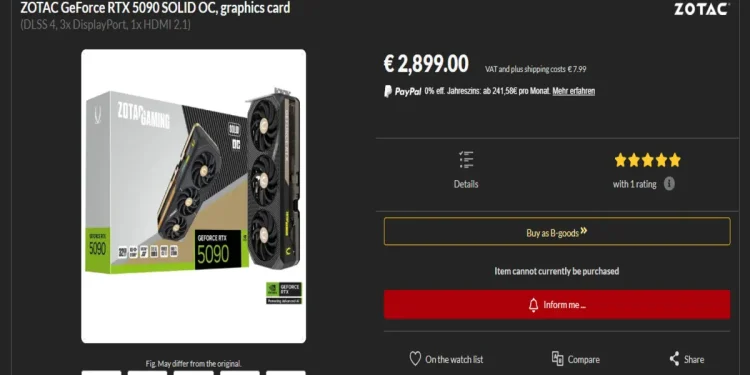Select the first product thumbnail below image
Image resolution: width=750 pixels, height=375 pixels.
(101, 373)
